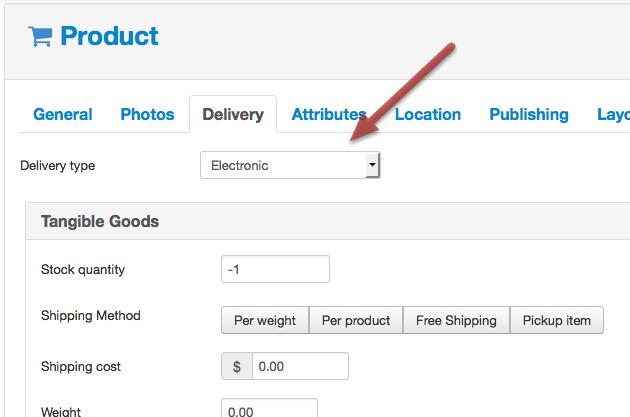
Task: Select Free Shipping option
Action: click(x=456, y=320)
